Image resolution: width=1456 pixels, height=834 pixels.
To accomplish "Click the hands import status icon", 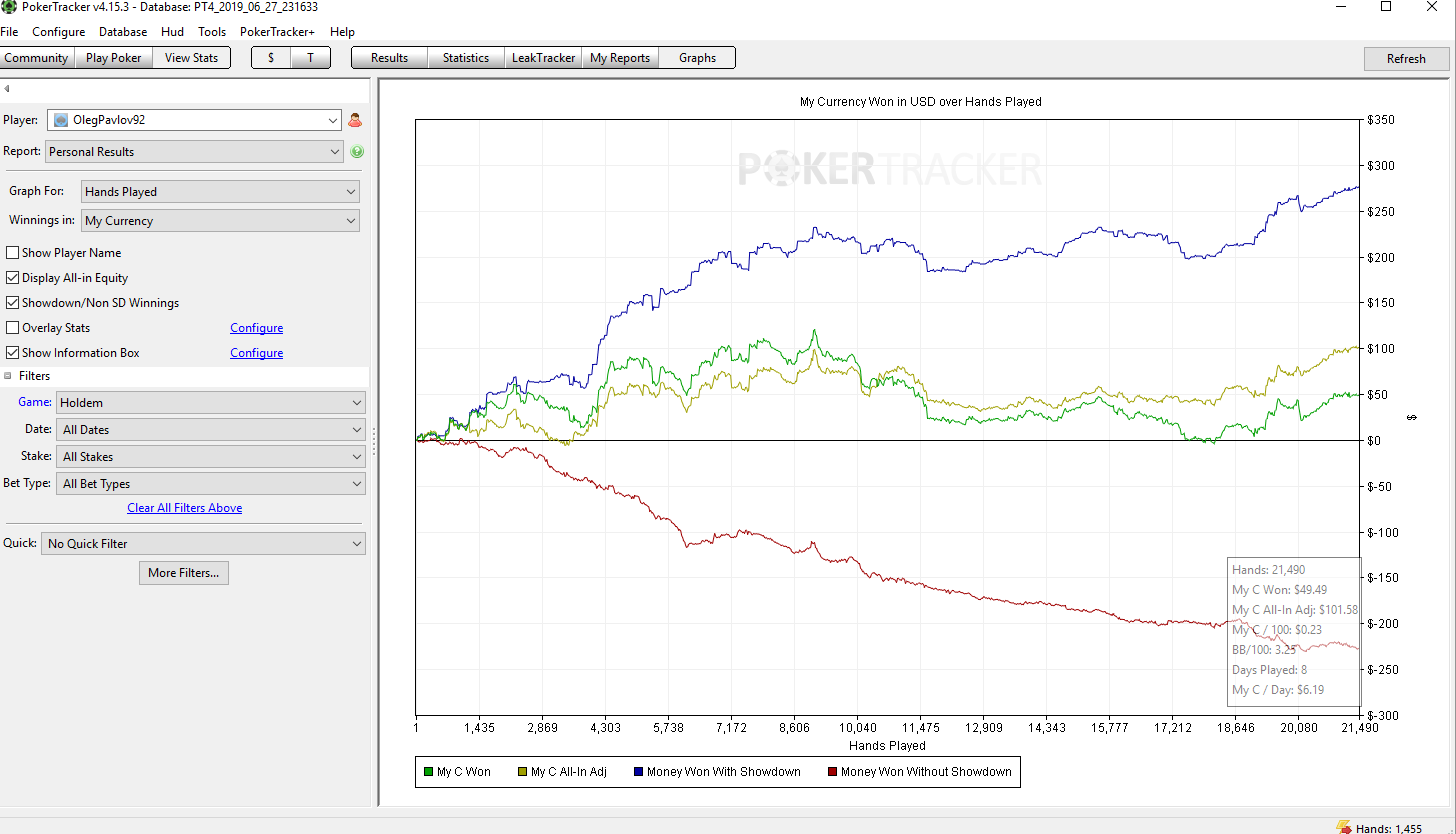I will [1344, 827].
